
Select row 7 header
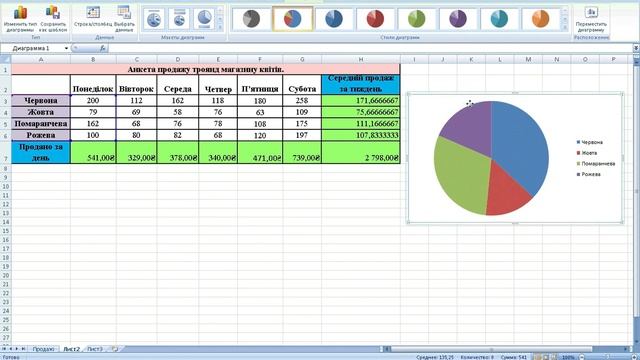click(x=5, y=152)
